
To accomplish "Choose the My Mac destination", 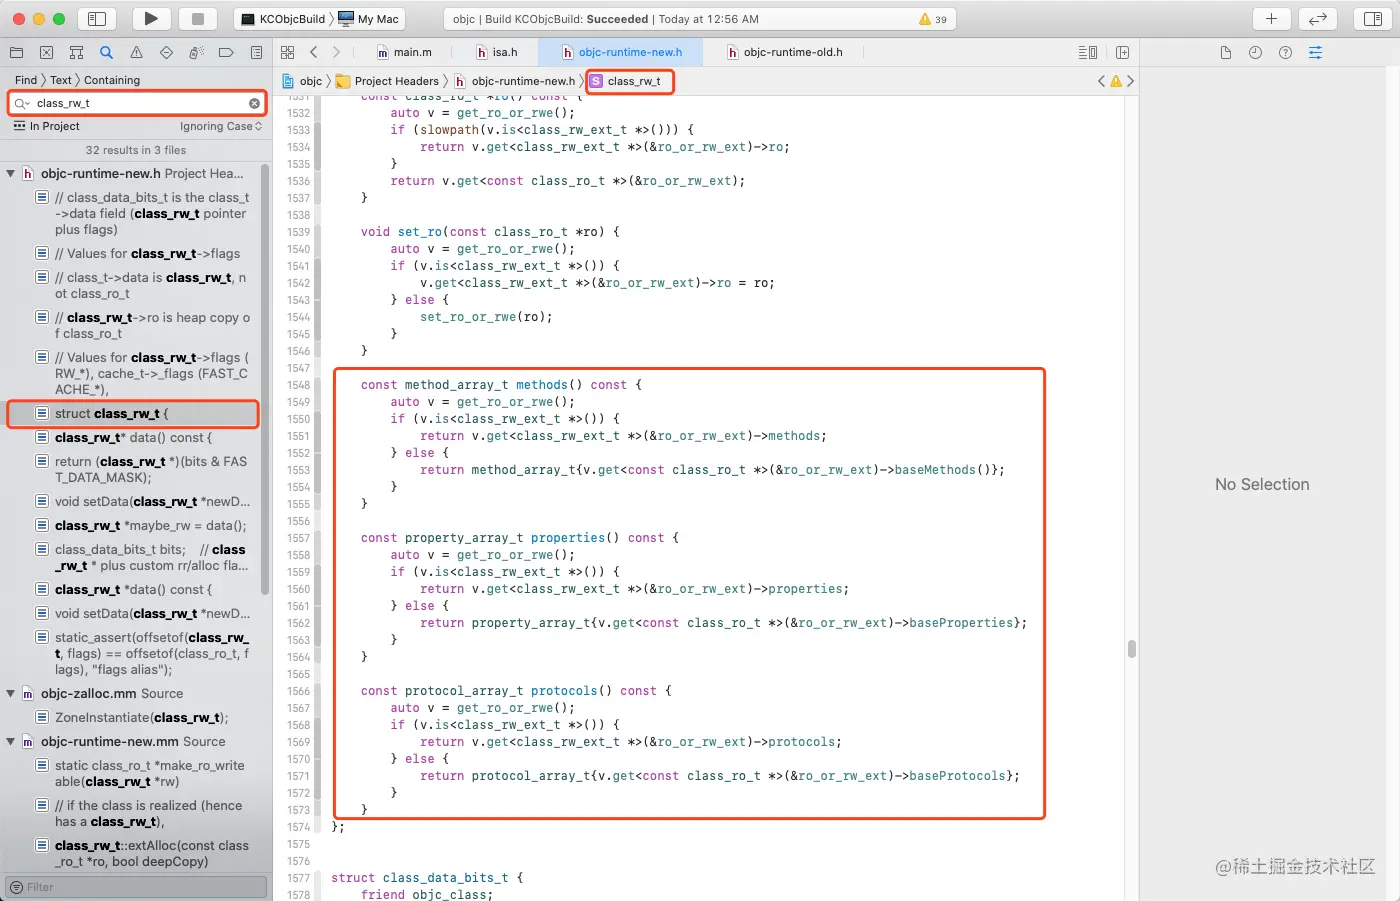I will (369, 19).
